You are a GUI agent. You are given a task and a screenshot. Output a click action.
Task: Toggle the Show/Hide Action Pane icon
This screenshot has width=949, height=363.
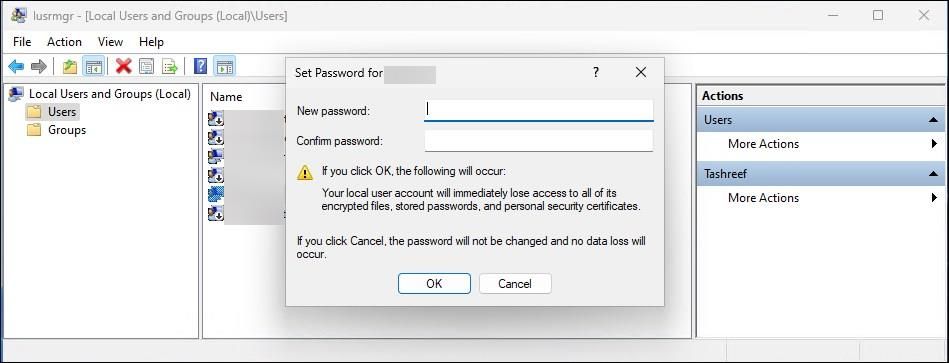[225, 67]
